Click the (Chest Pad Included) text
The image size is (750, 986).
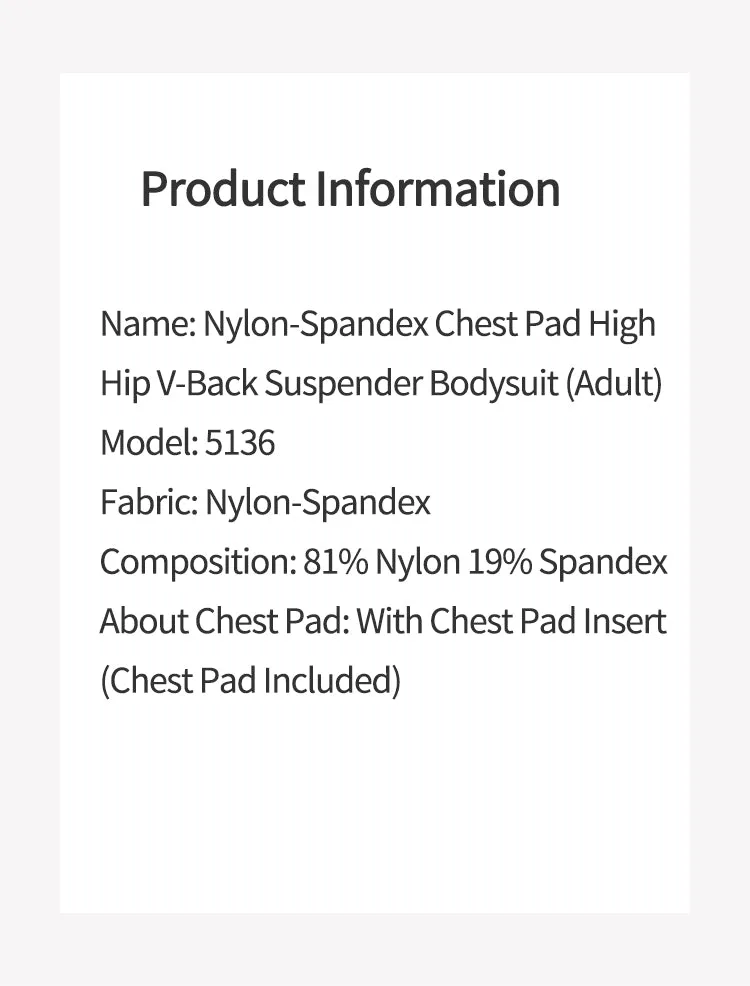tap(250, 681)
